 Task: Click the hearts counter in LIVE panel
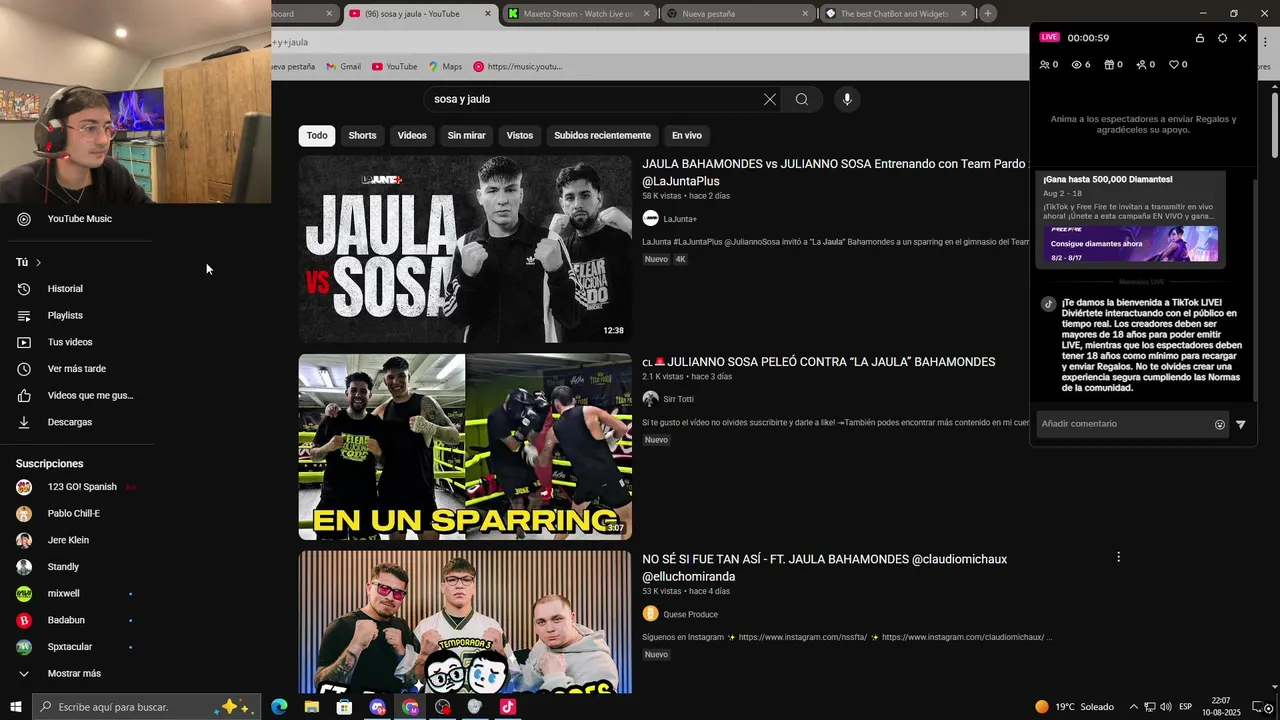coord(1174,65)
